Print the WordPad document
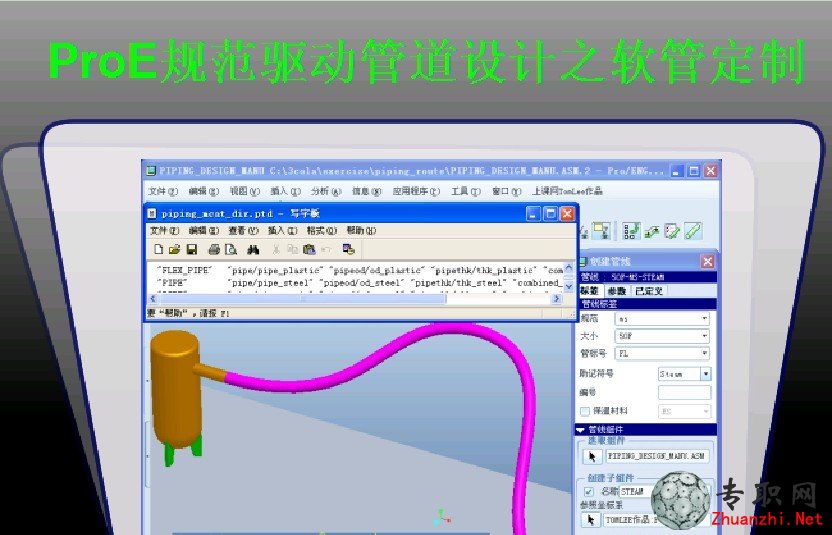The width and height of the screenshot is (832, 535). 214,249
